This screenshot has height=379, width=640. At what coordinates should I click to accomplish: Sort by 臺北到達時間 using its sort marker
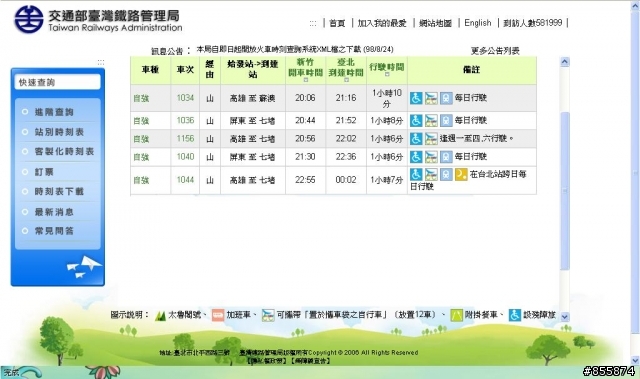[x=346, y=80]
